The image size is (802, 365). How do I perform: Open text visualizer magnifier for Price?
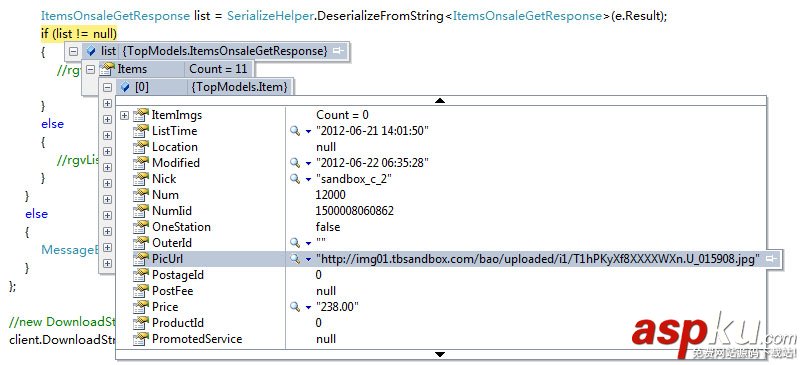295,307
